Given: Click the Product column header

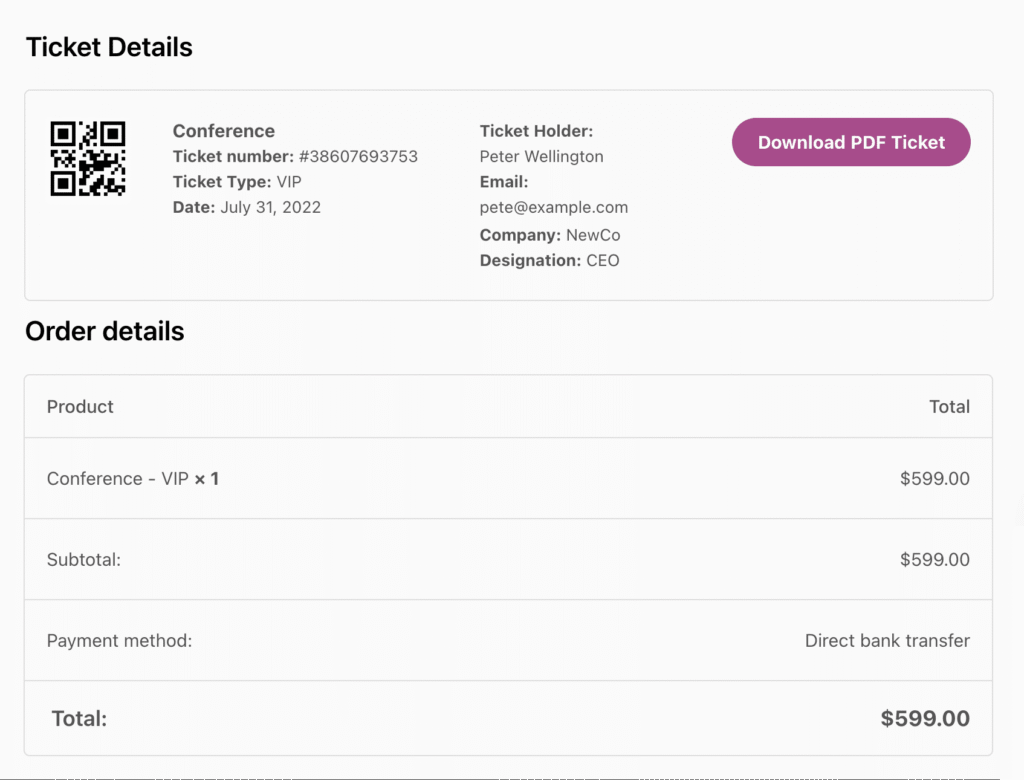Looking at the screenshot, I should 80,406.
